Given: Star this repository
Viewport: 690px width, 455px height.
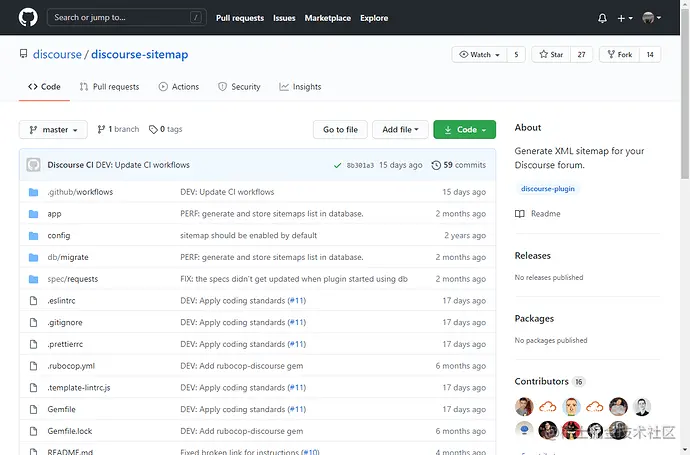Looking at the screenshot, I should click(551, 55).
